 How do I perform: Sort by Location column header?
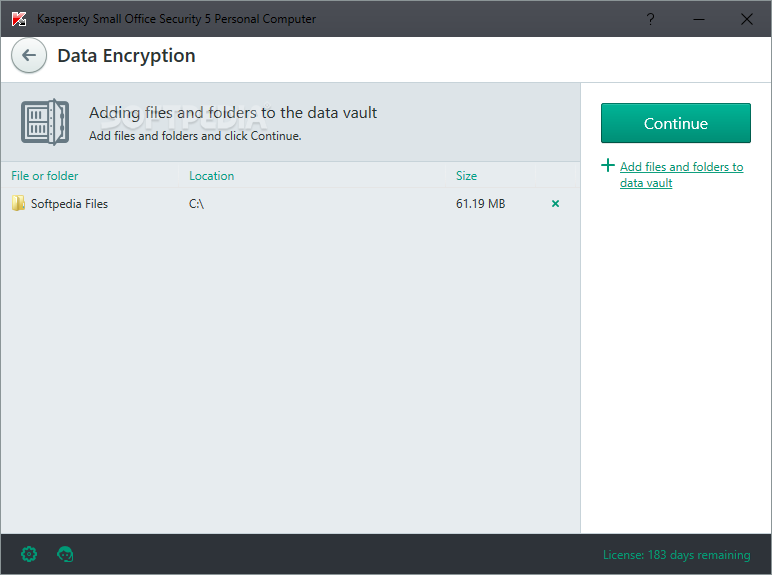tap(212, 176)
